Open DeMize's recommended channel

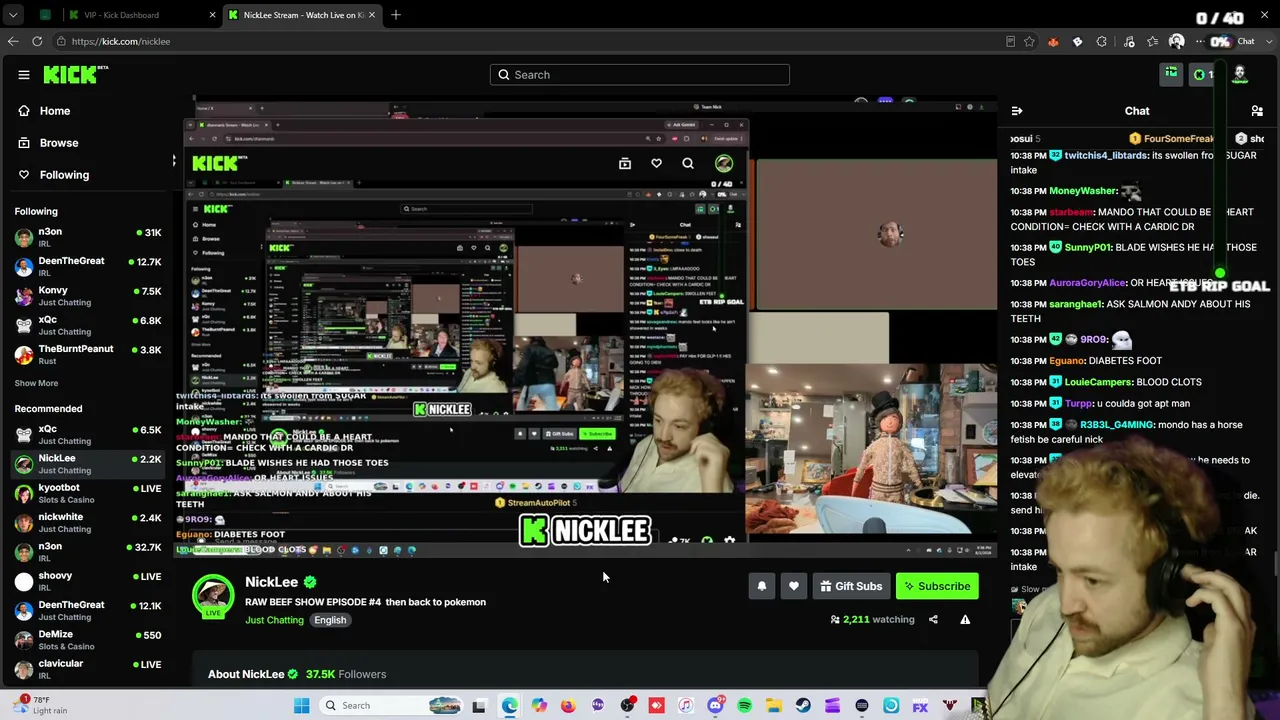pos(88,640)
